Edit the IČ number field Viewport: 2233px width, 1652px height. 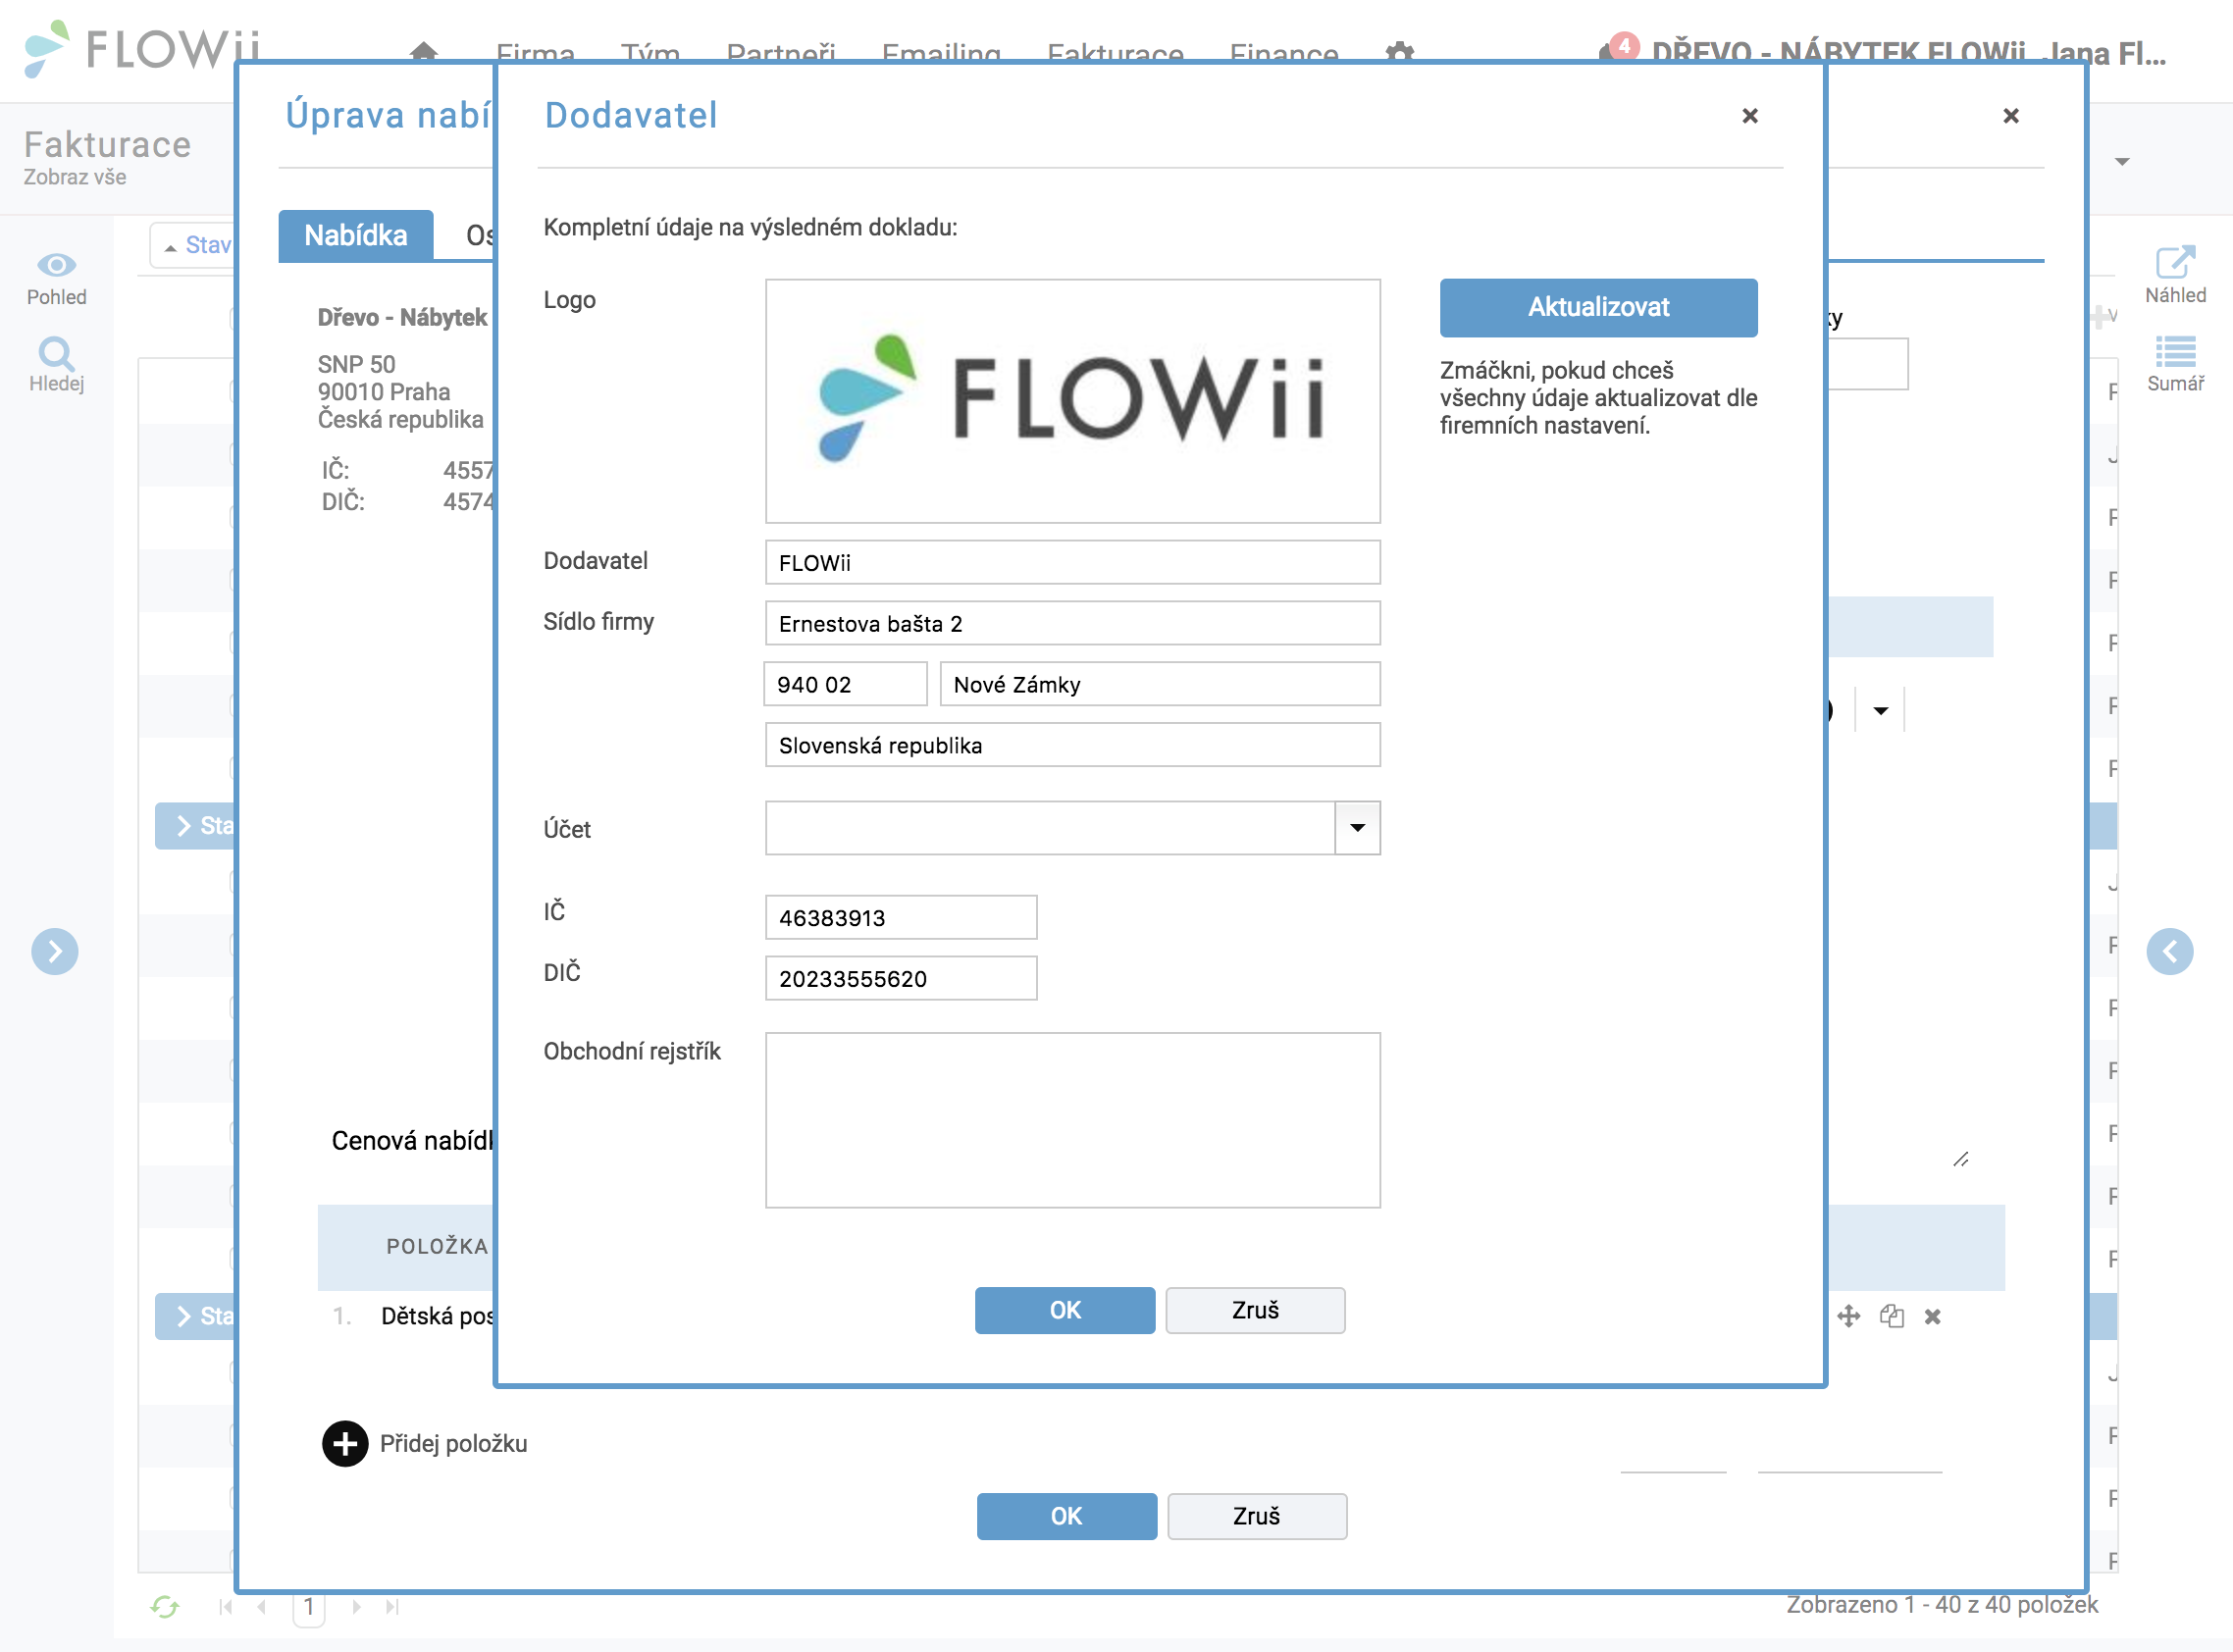(901, 917)
